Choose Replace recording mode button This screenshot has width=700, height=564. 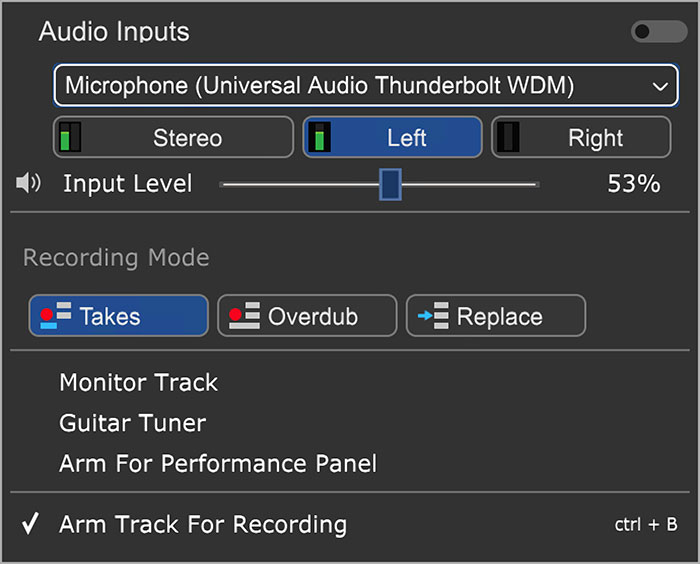(496, 315)
